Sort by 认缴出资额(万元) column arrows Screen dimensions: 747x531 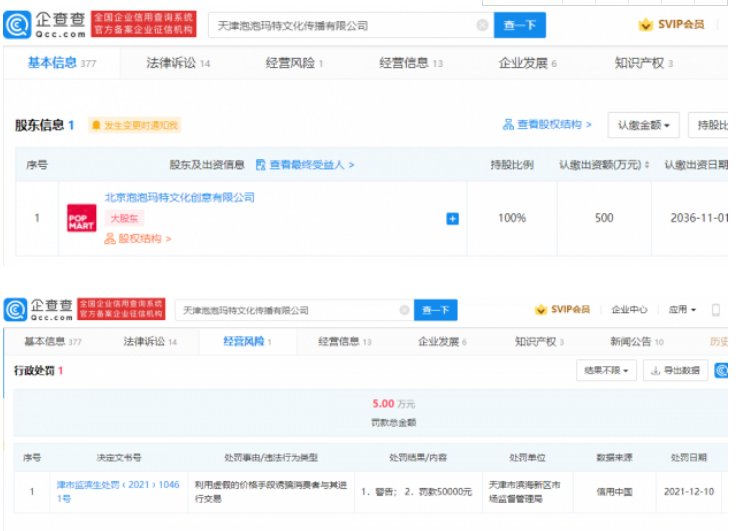click(647, 165)
